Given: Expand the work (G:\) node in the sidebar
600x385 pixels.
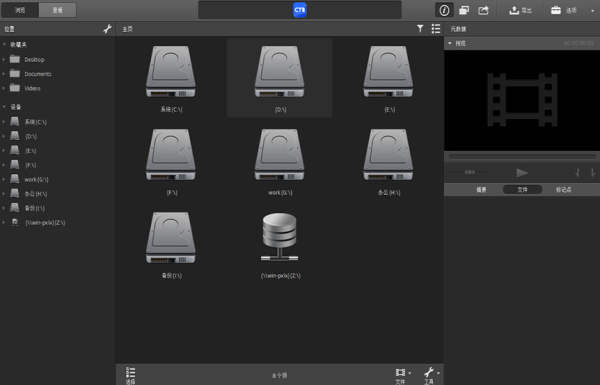Looking at the screenshot, I should point(4,179).
